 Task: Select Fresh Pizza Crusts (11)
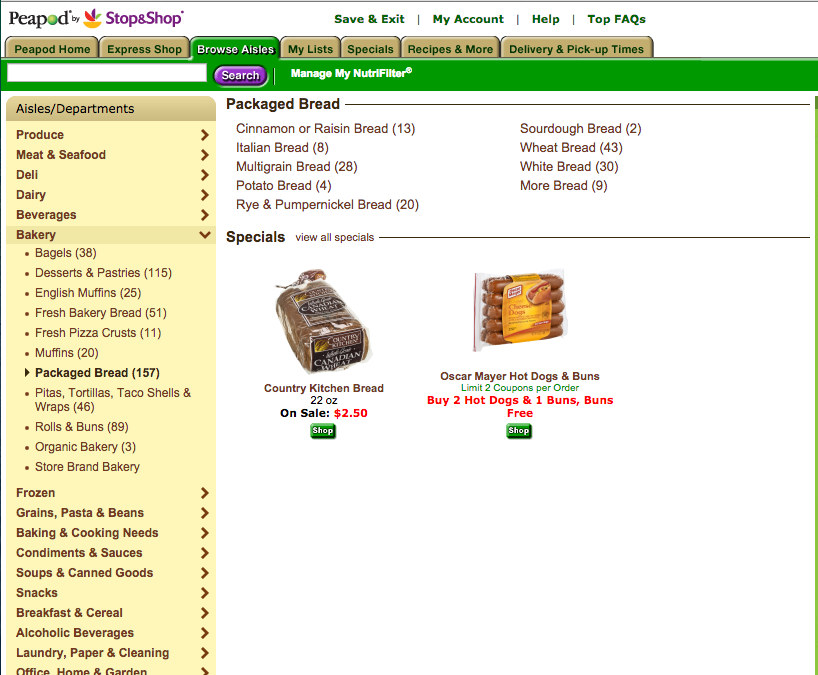(x=98, y=333)
